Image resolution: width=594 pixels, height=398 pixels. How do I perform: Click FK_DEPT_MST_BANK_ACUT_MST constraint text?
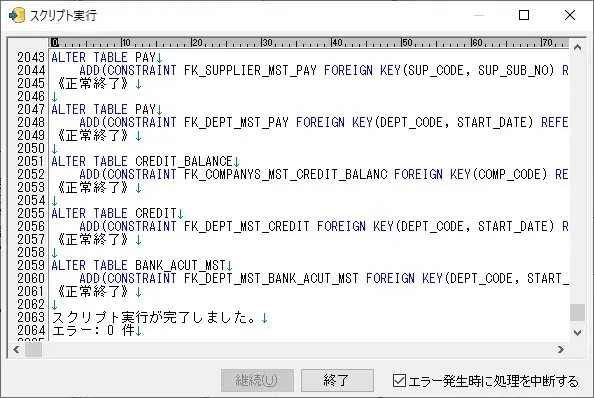click(271, 279)
